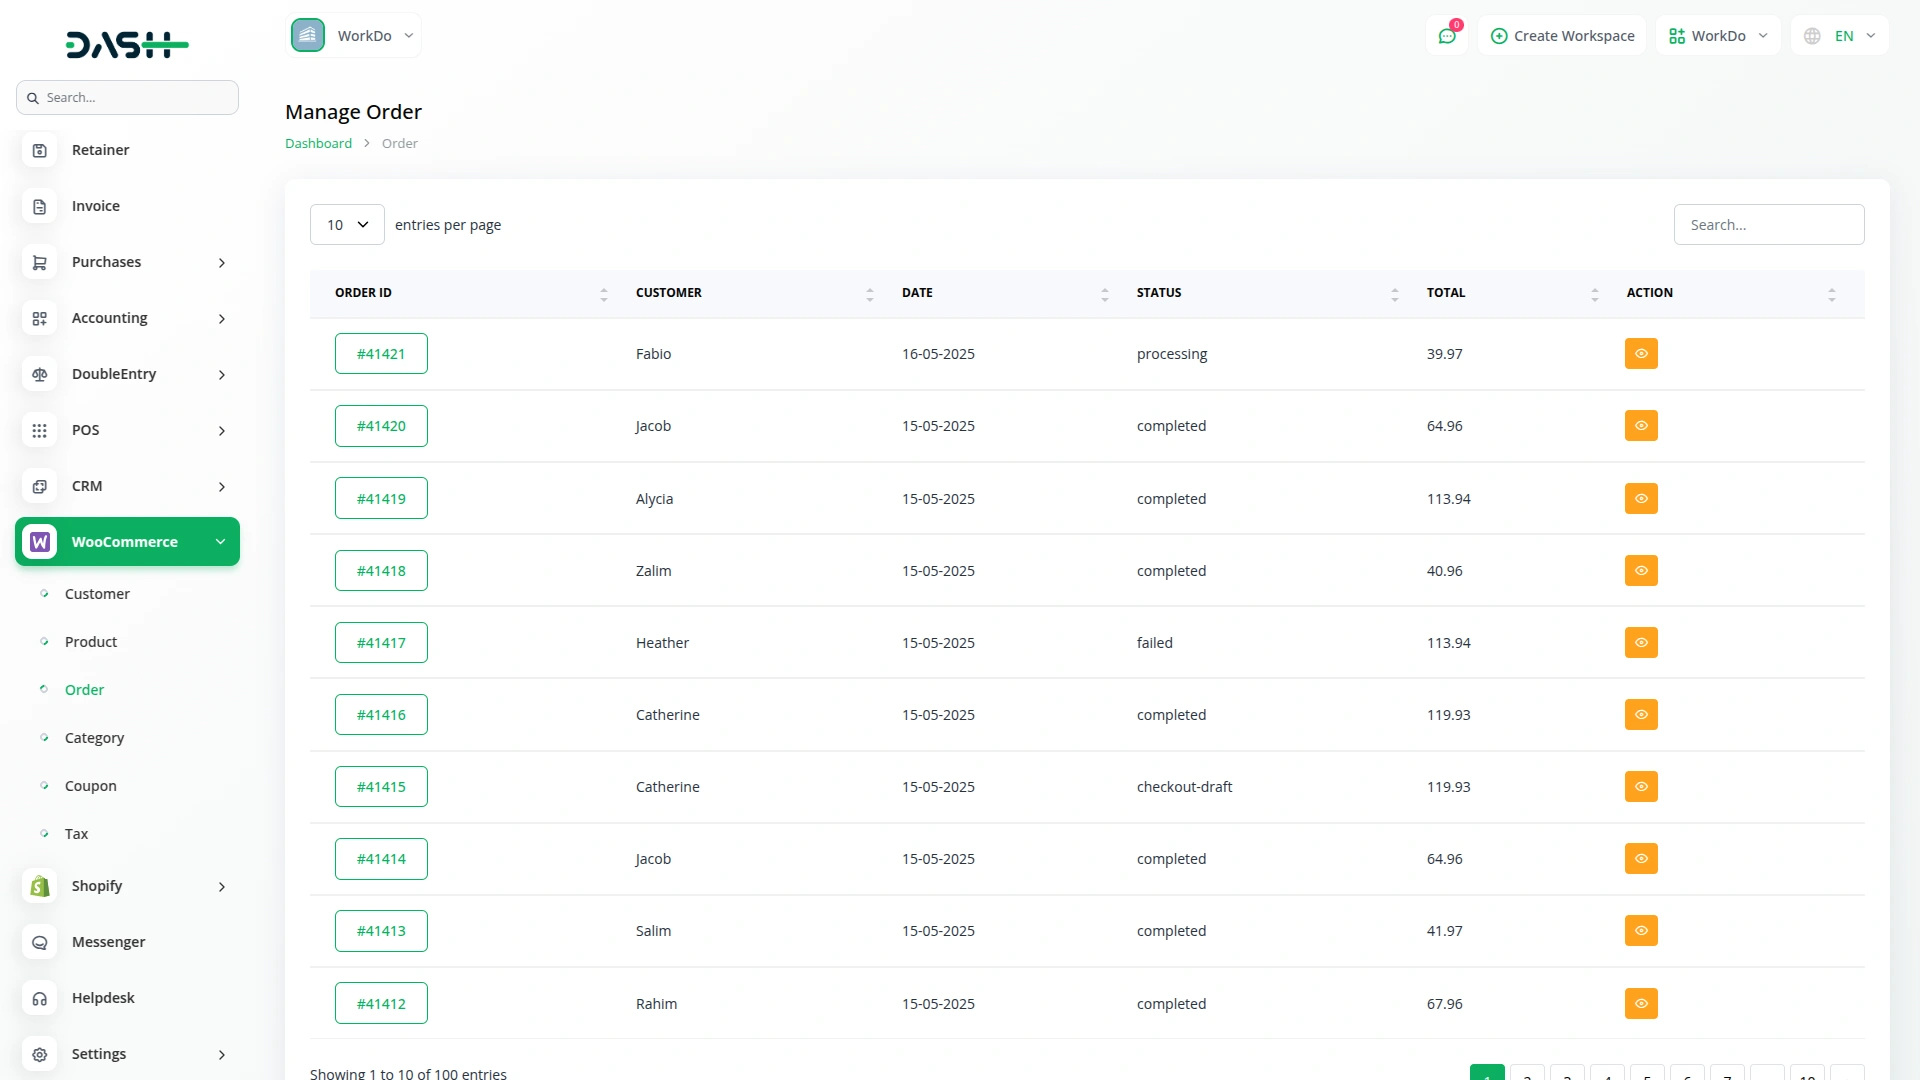The height and width of the screenshot is (1080, 1920).
Task: Click inside the table search field
Action: (x=1769, y=224)
